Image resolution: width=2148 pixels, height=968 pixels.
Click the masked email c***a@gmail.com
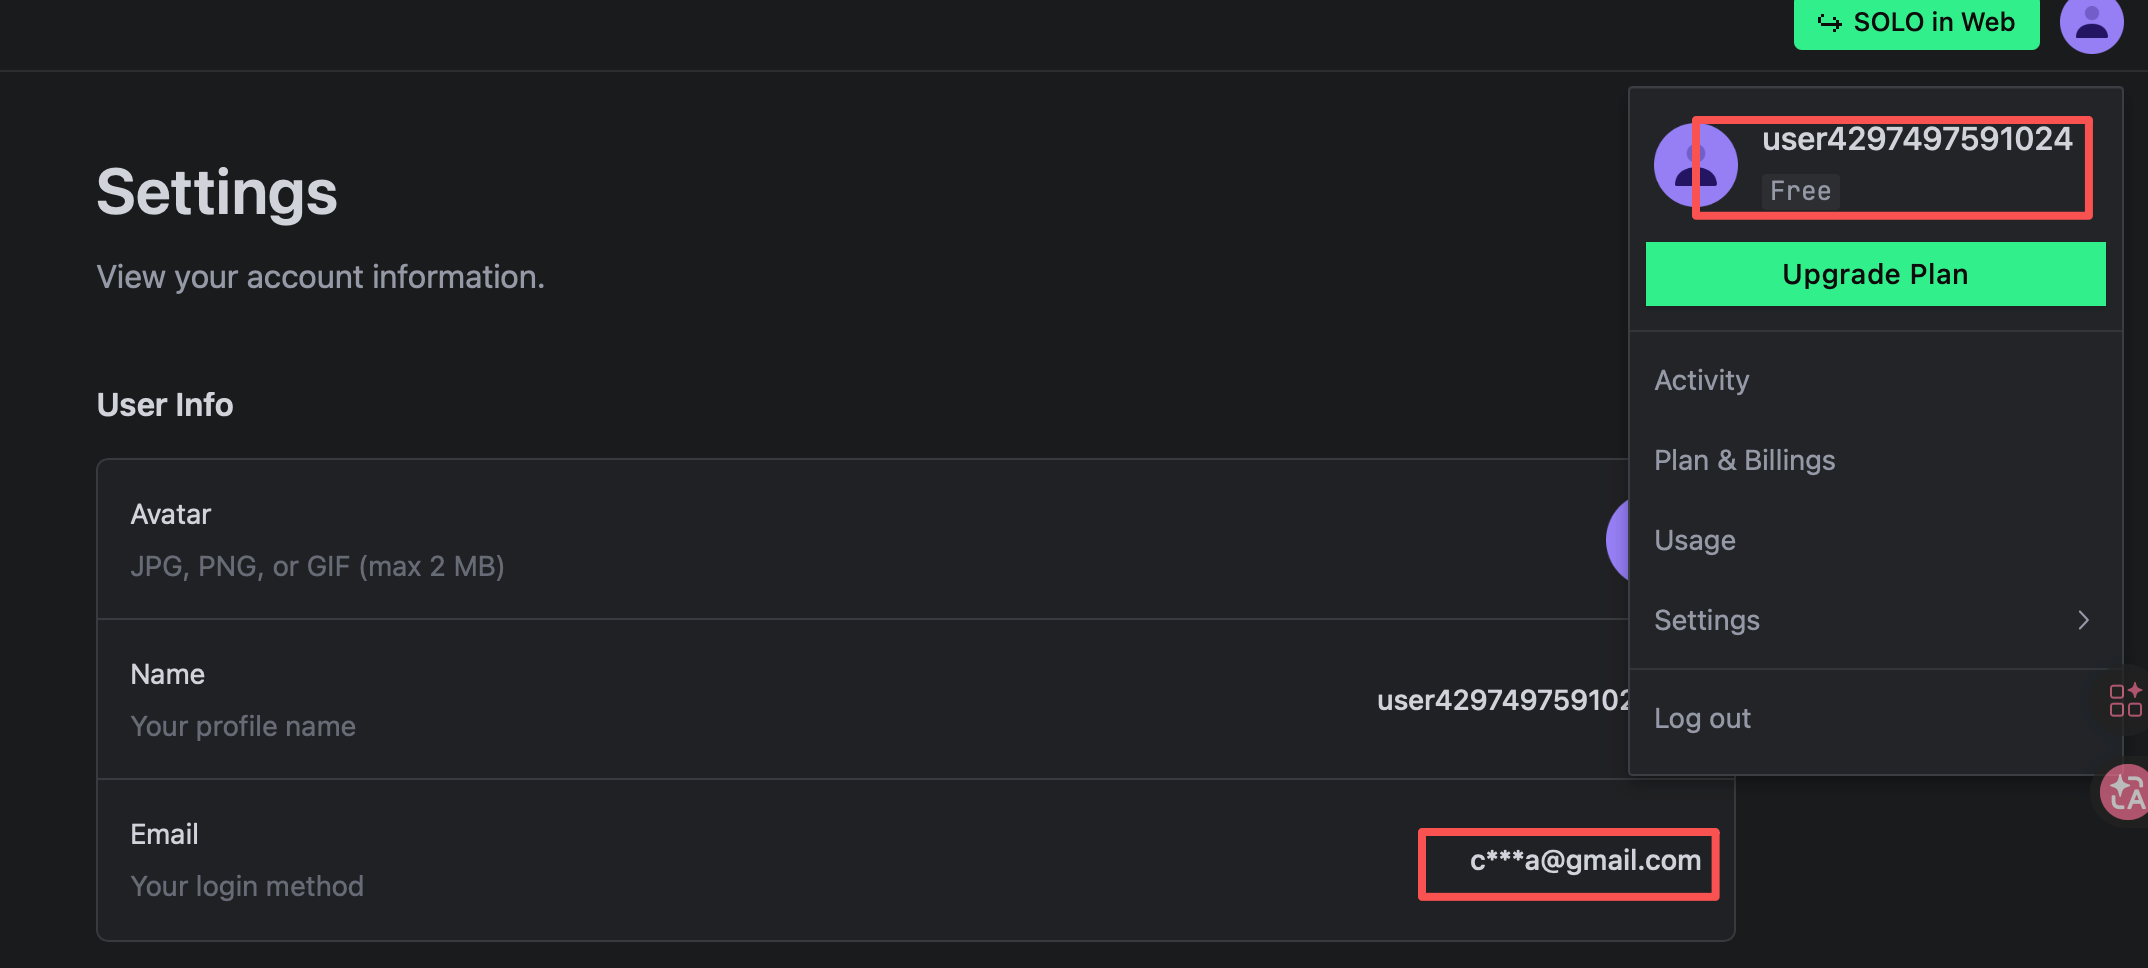click(1585, 861)
